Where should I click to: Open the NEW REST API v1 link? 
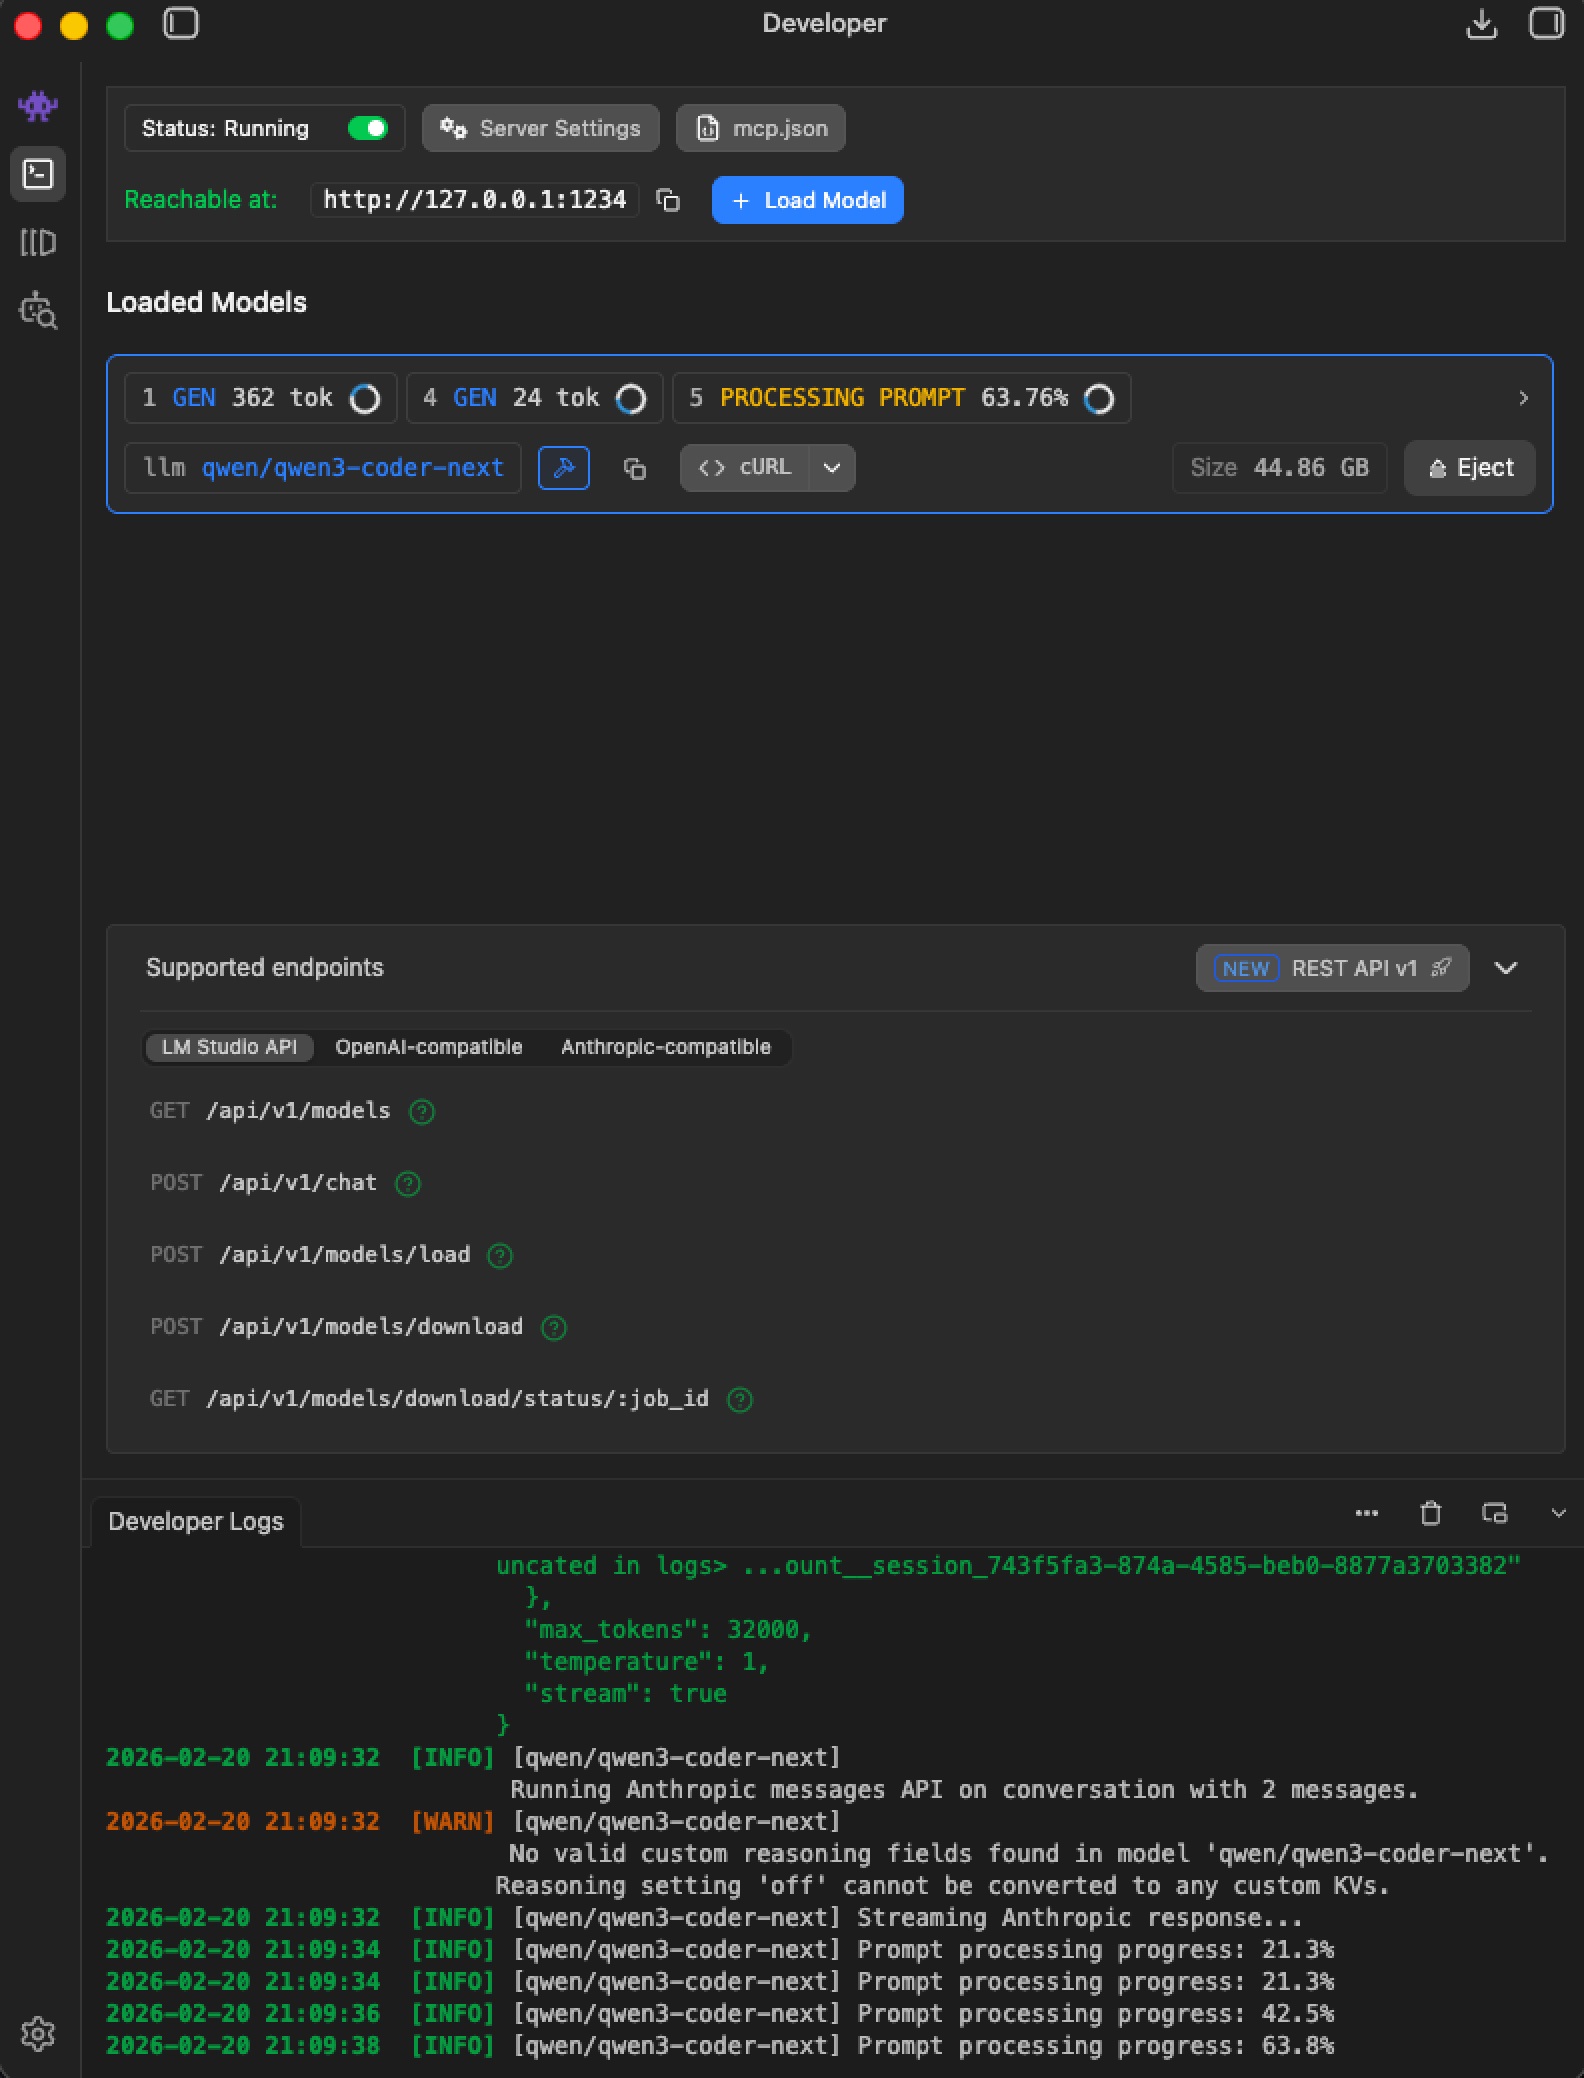point(1333,968)
